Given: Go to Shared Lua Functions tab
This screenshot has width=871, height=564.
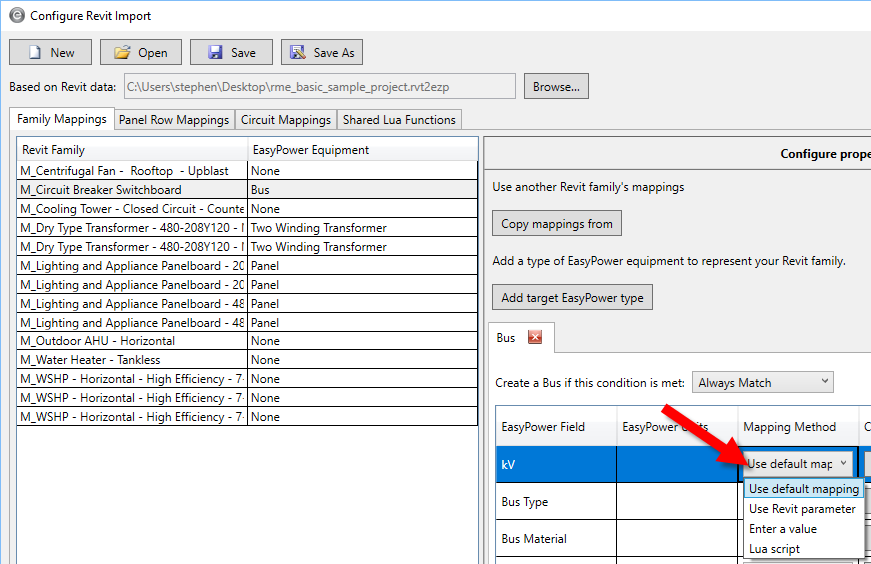Looking at the screenshot, I should coord(399,120).
